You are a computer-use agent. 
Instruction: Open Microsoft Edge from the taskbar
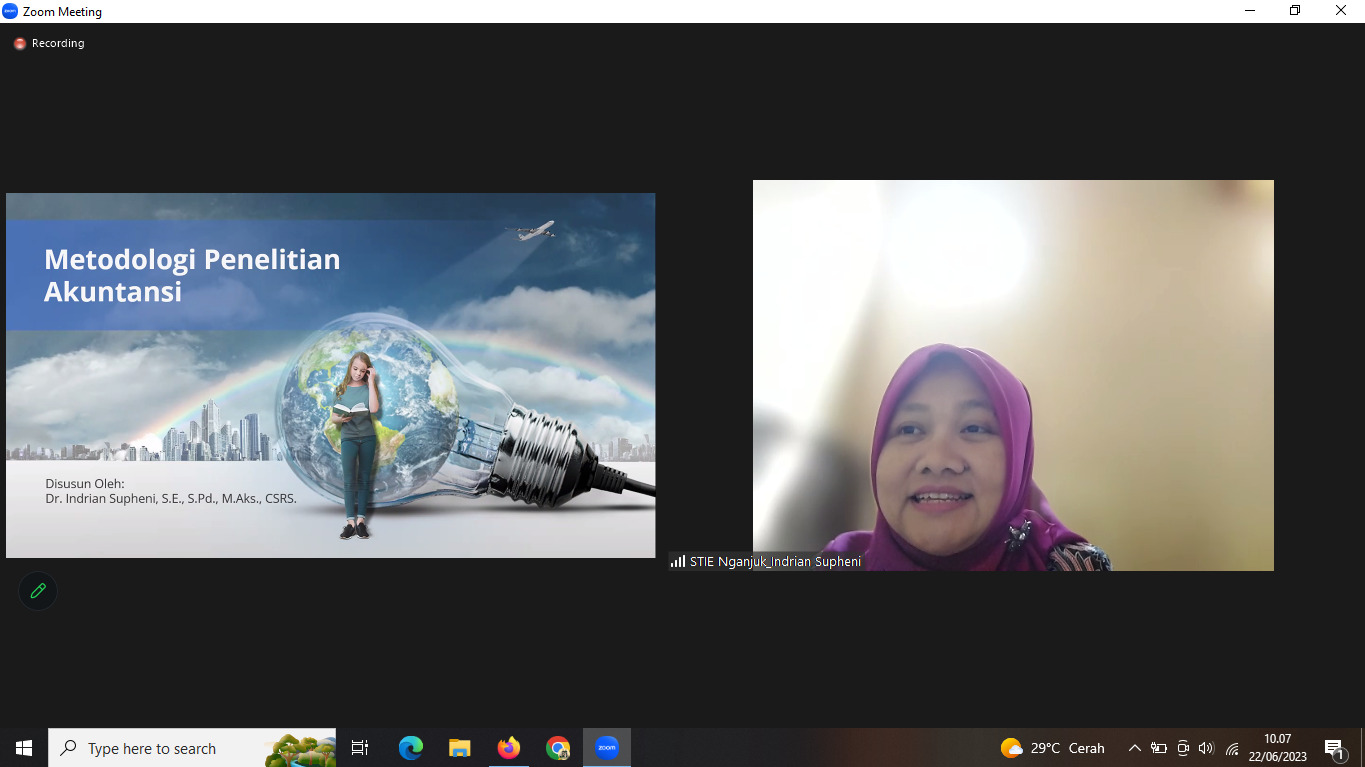(410, 748)
